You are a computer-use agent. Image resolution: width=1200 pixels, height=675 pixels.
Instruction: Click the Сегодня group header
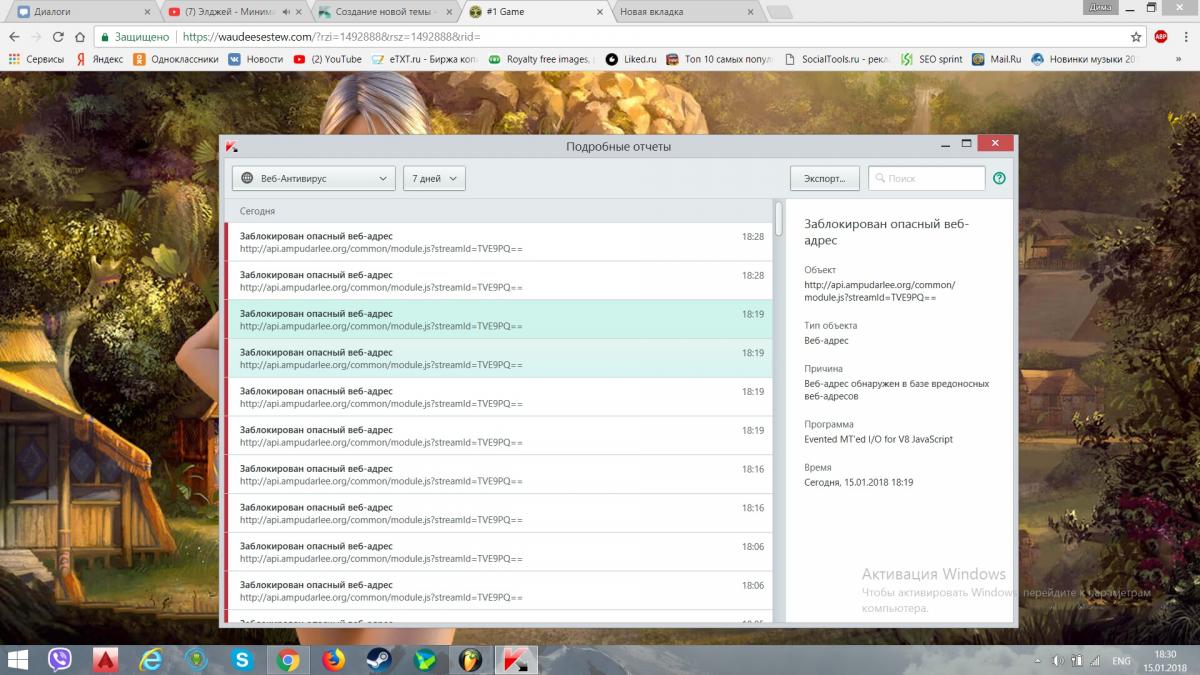pyautogui.click(x=257, y=211)
